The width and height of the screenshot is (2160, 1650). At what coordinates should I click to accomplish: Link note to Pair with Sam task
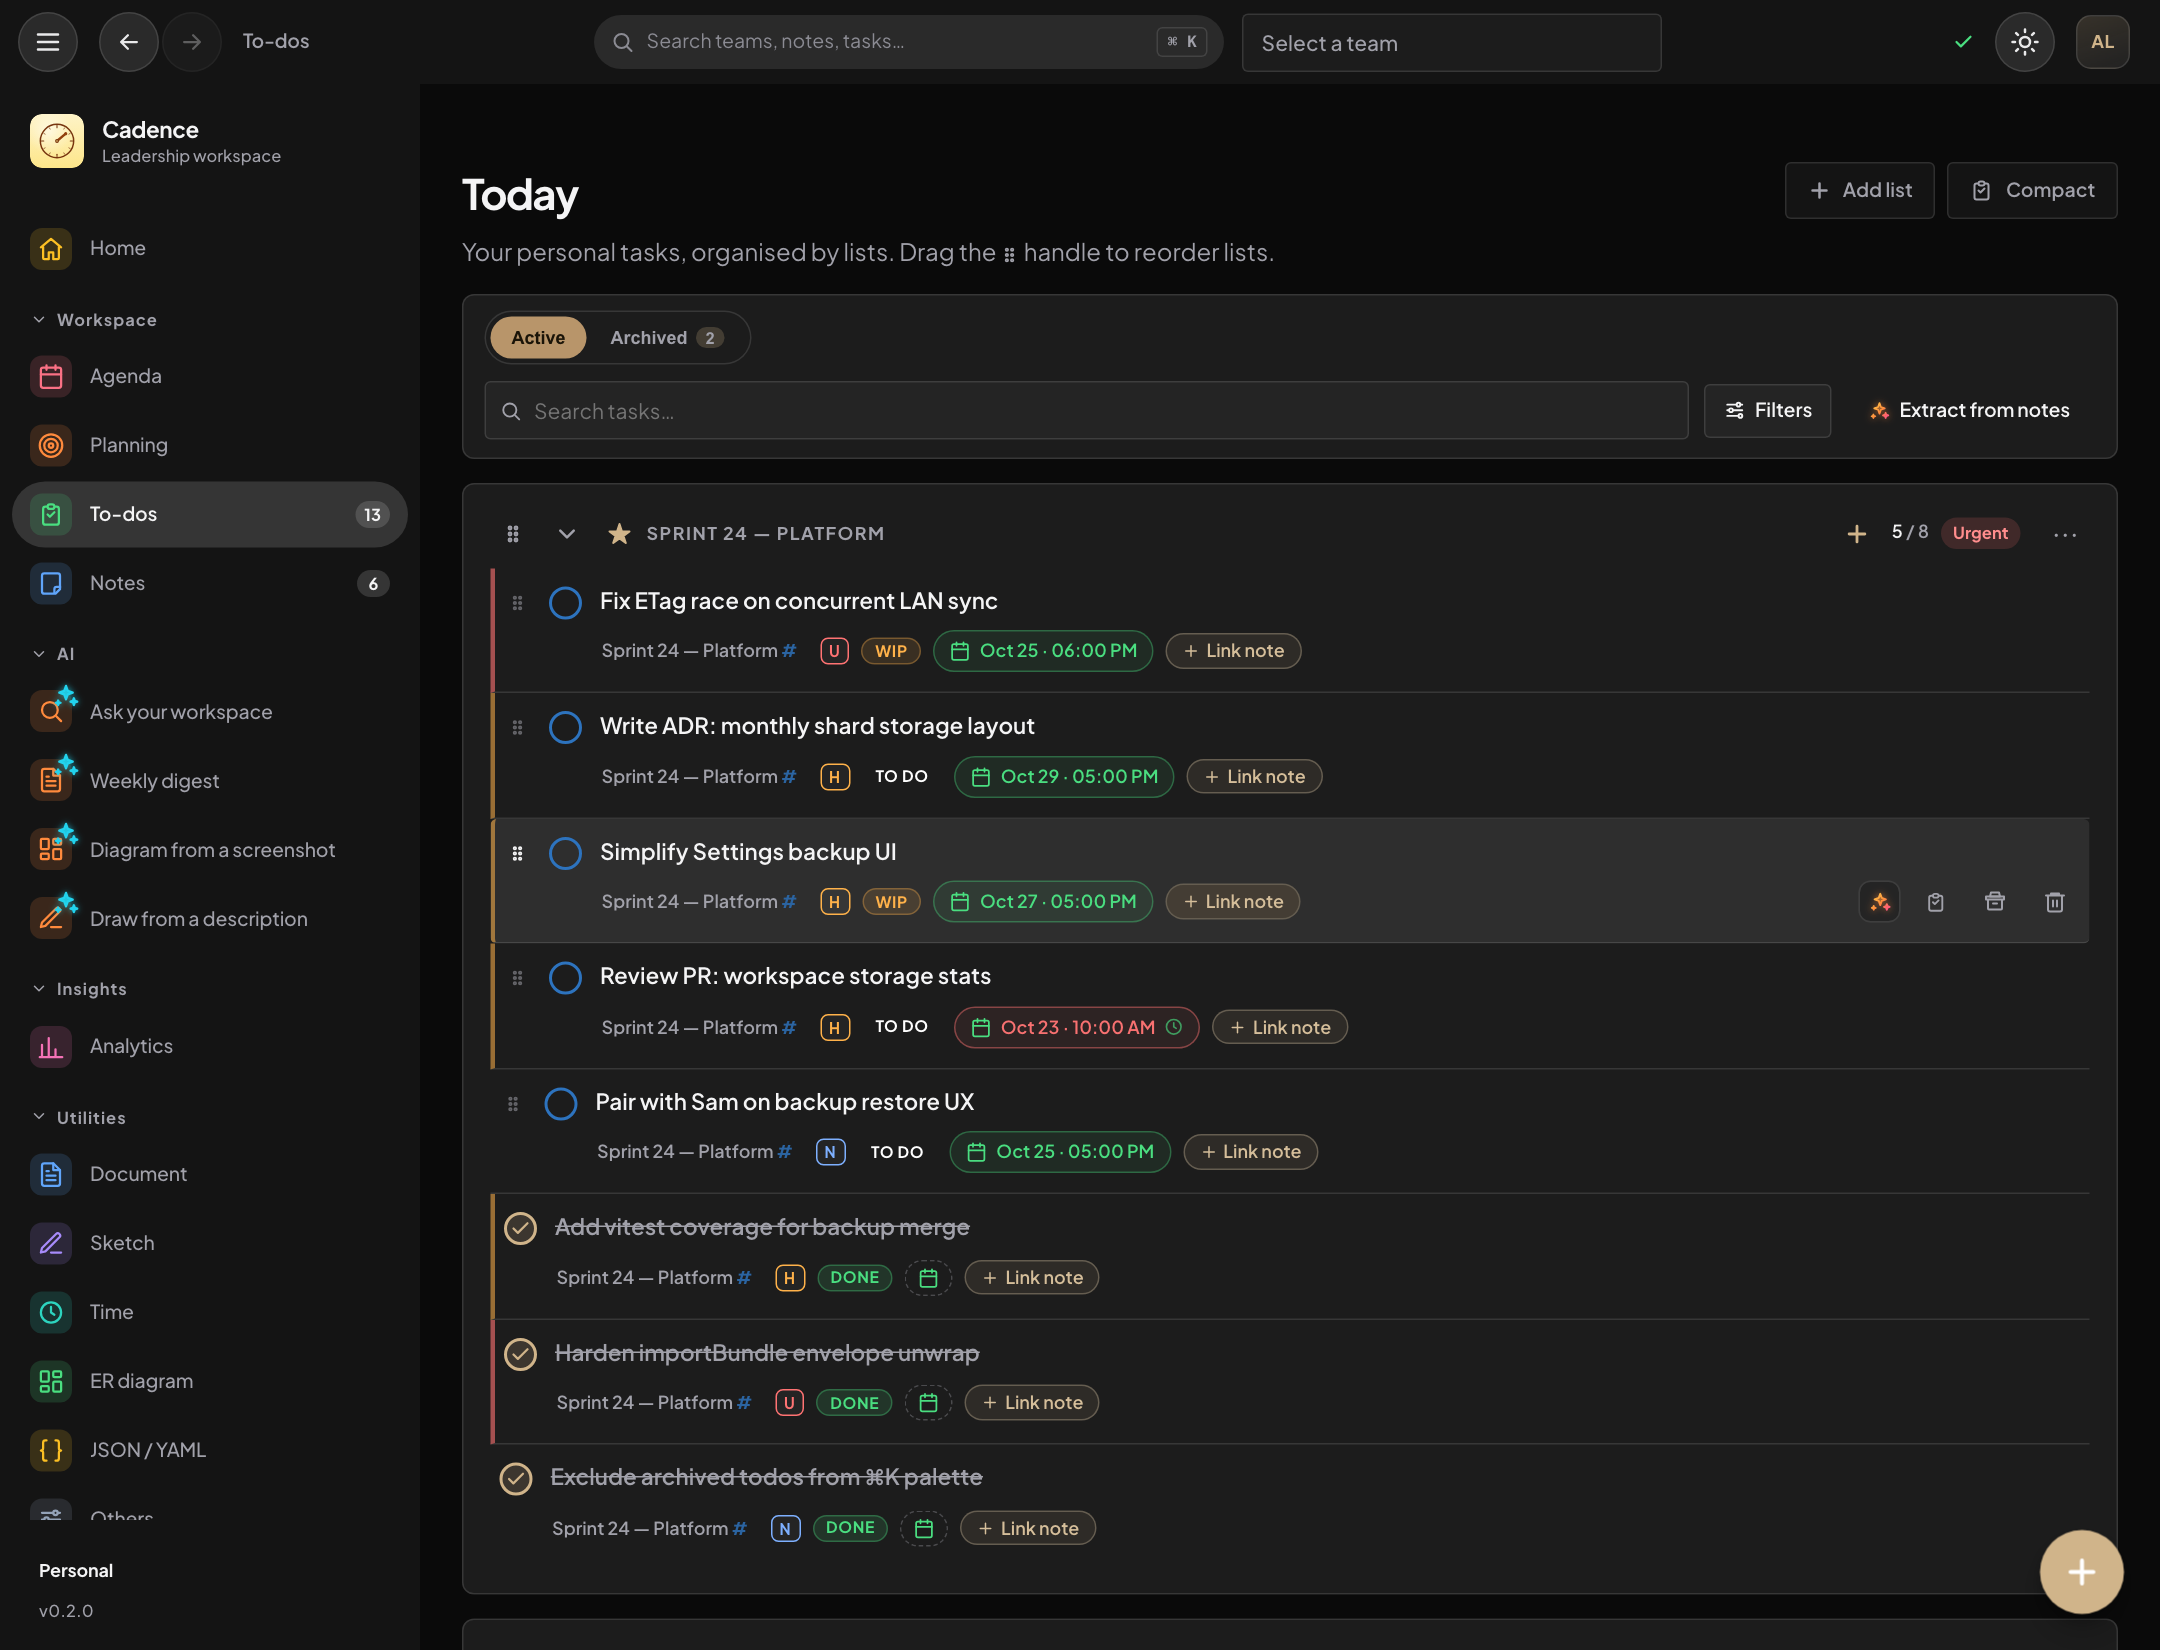click(x=1251, y=1152)
